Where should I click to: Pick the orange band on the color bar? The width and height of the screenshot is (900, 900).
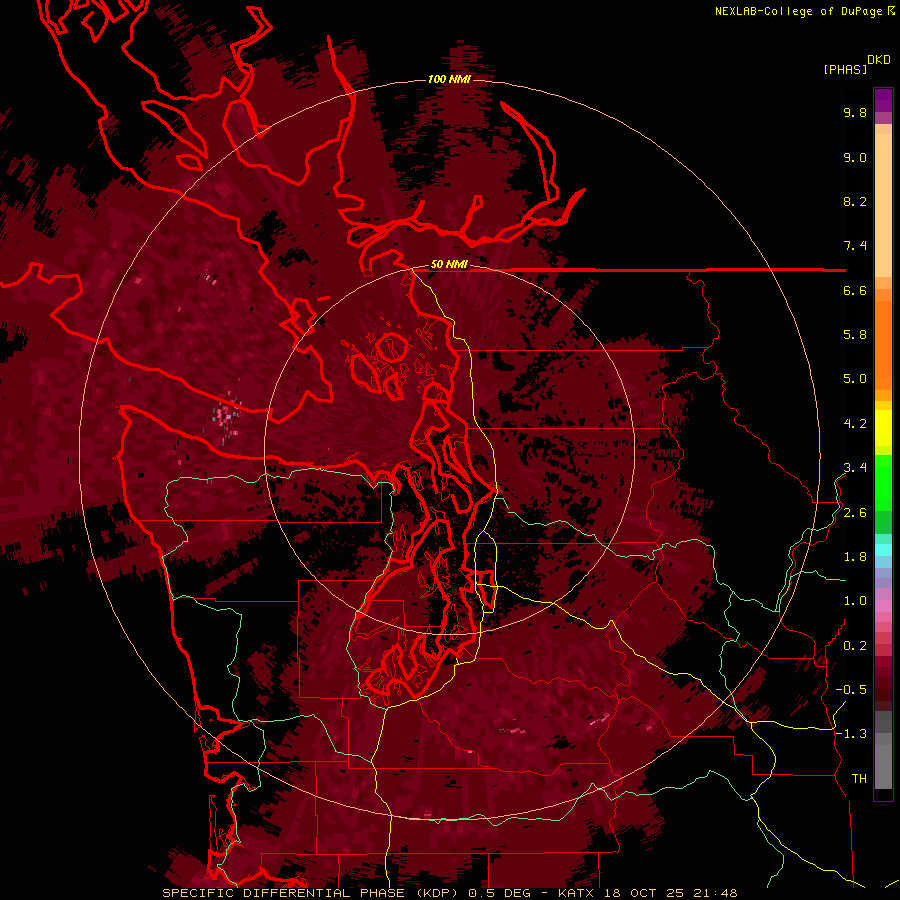tap(883, 346)
